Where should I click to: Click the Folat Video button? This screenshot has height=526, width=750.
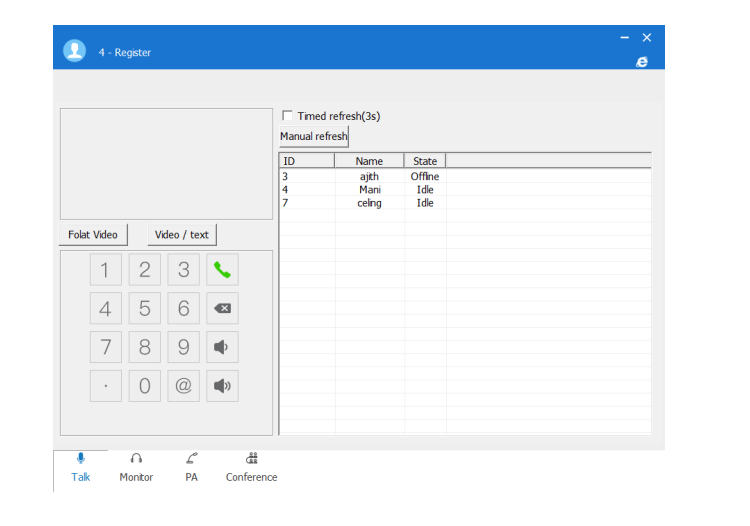93,235
